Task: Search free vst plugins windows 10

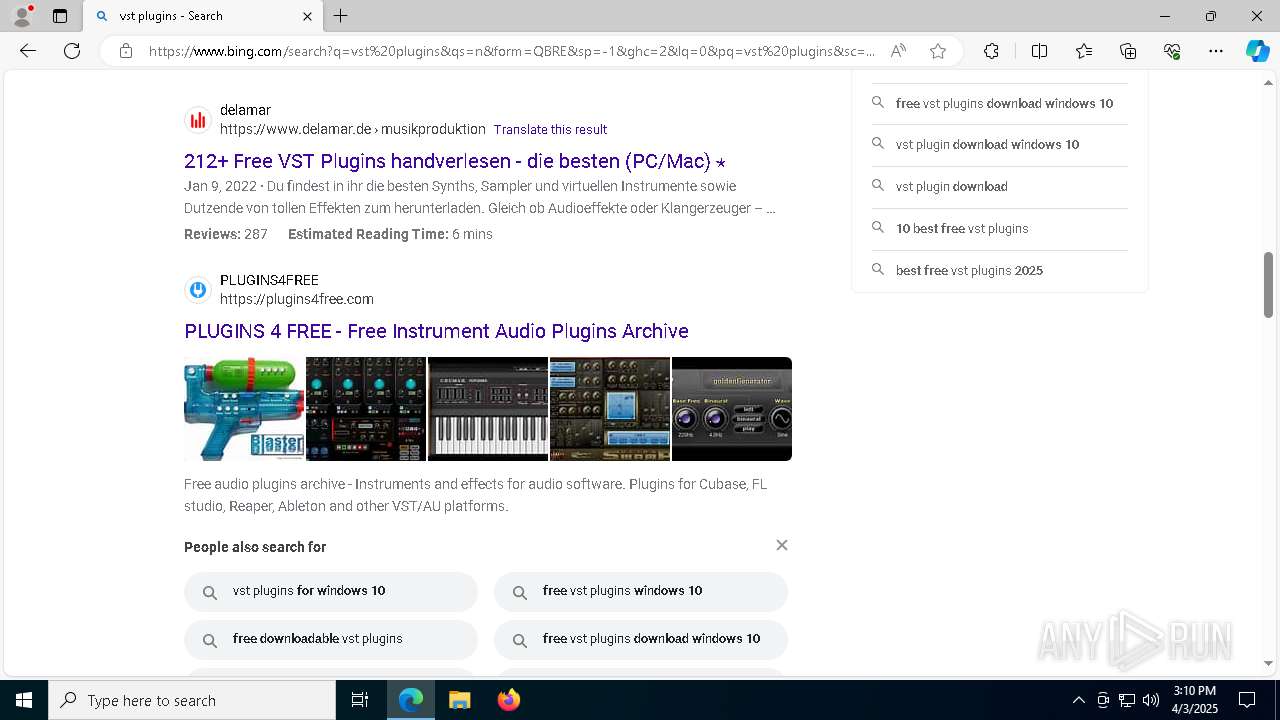Action: click(641, 592)
